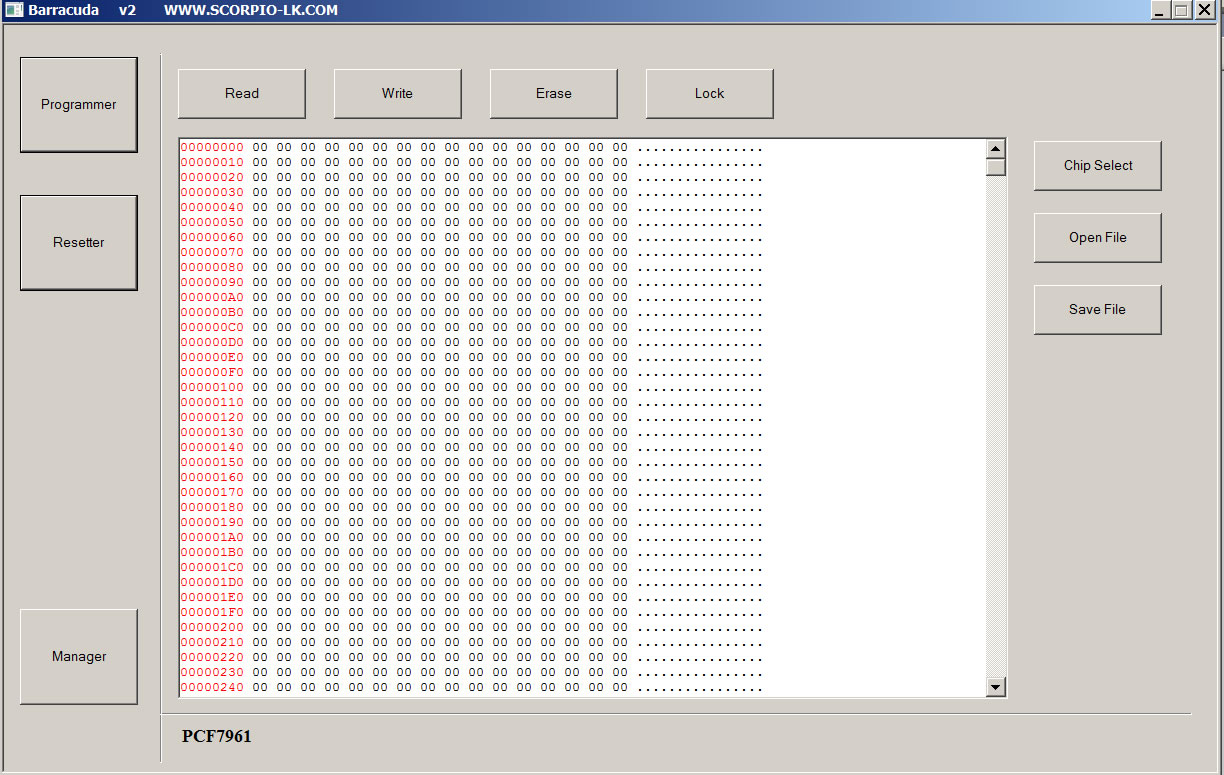Click the Barracuda application icon in title bar
The image size is (1224, 775).
click(12, 10)
